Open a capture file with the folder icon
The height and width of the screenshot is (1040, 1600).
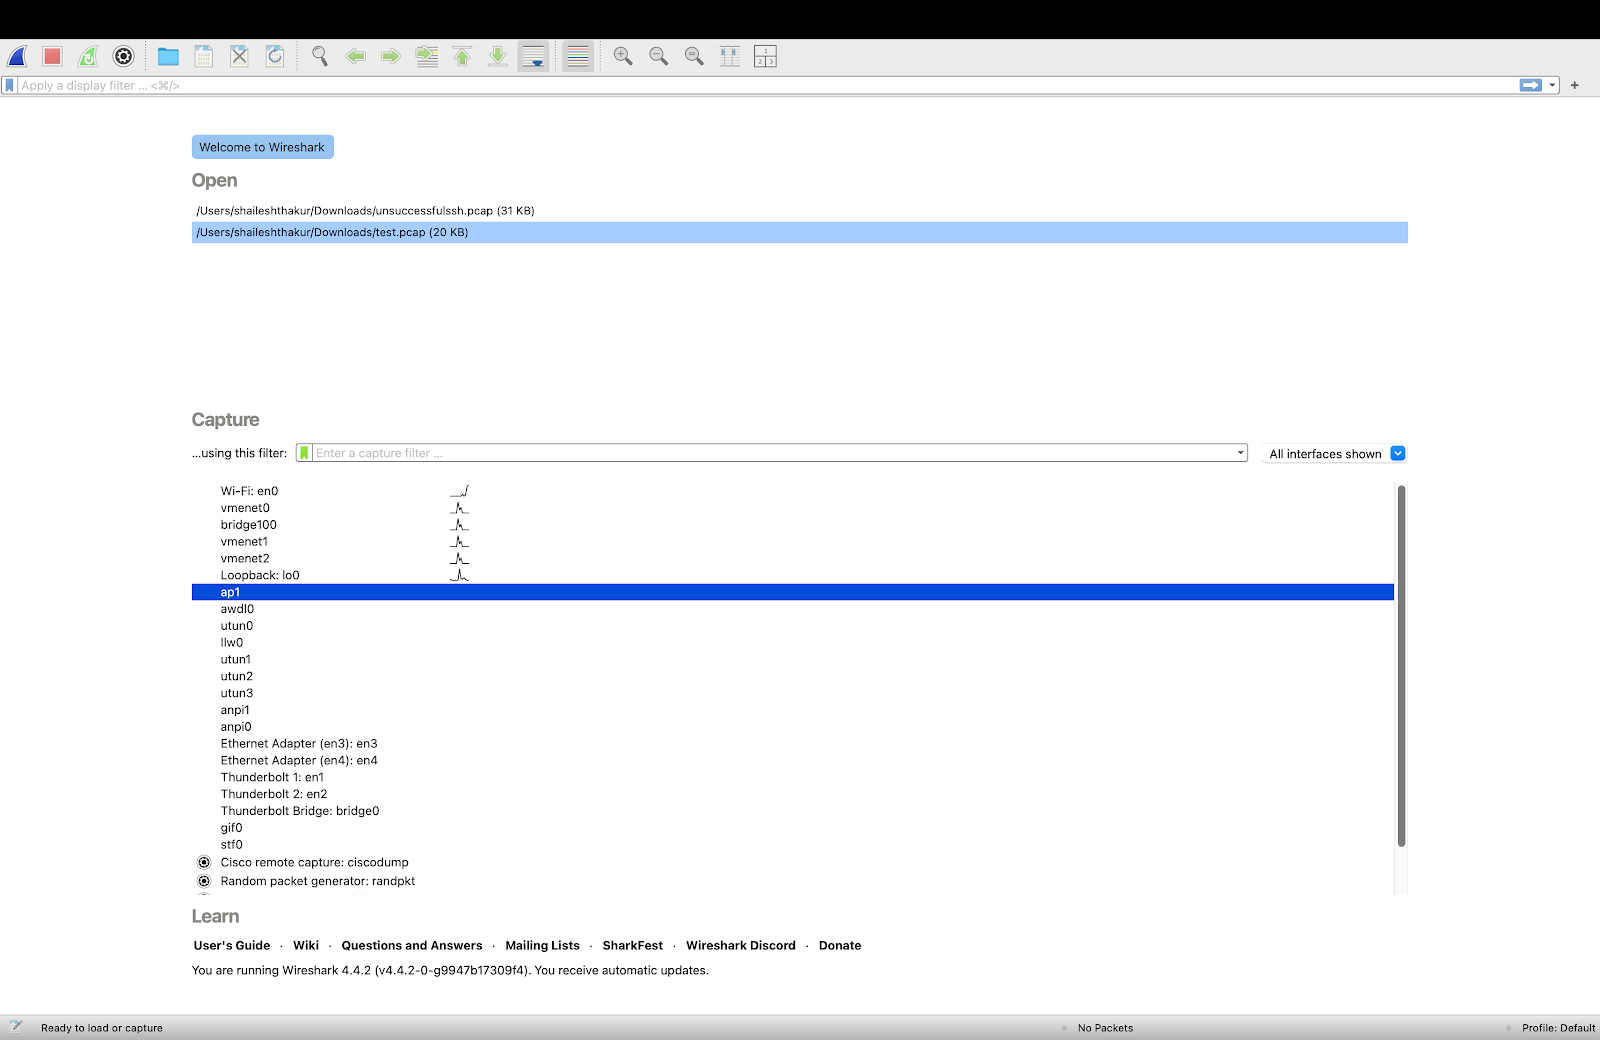168,57
